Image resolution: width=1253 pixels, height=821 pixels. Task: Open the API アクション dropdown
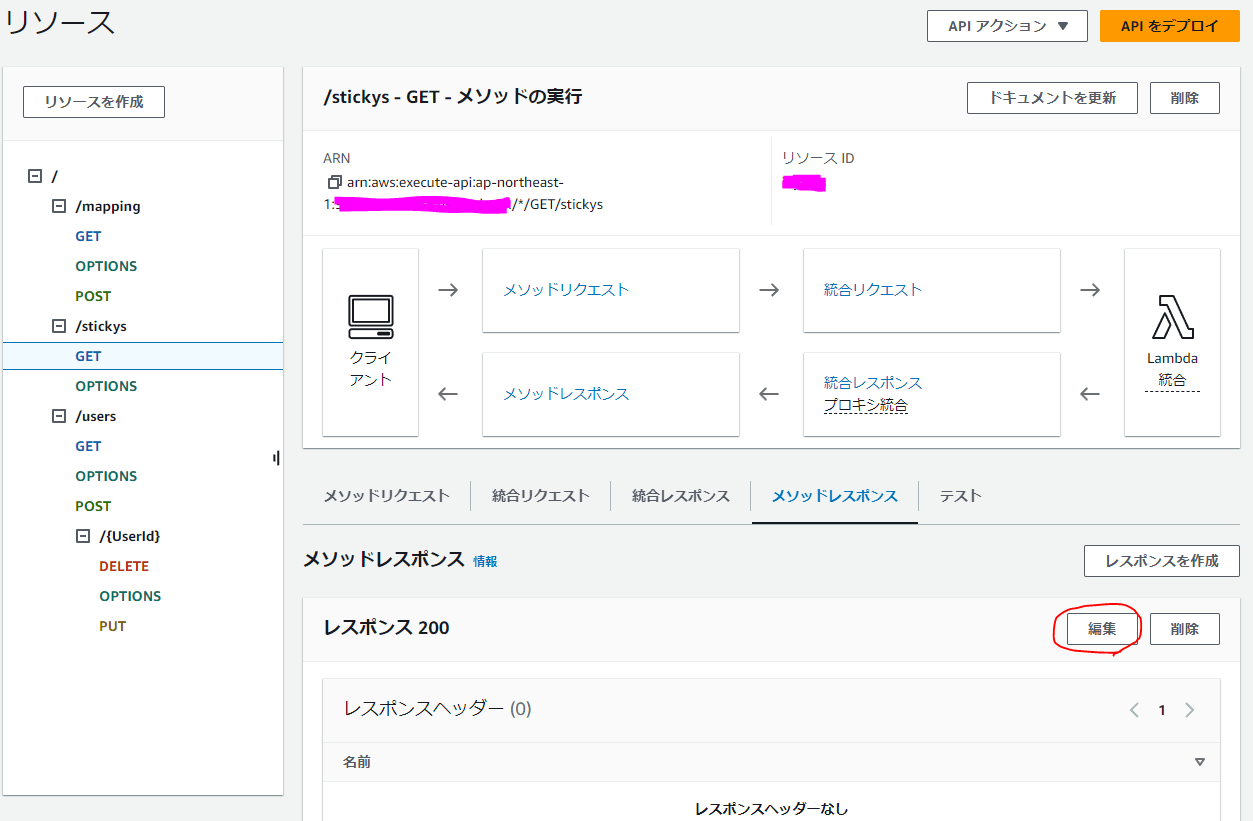(x=1007, y=26)
